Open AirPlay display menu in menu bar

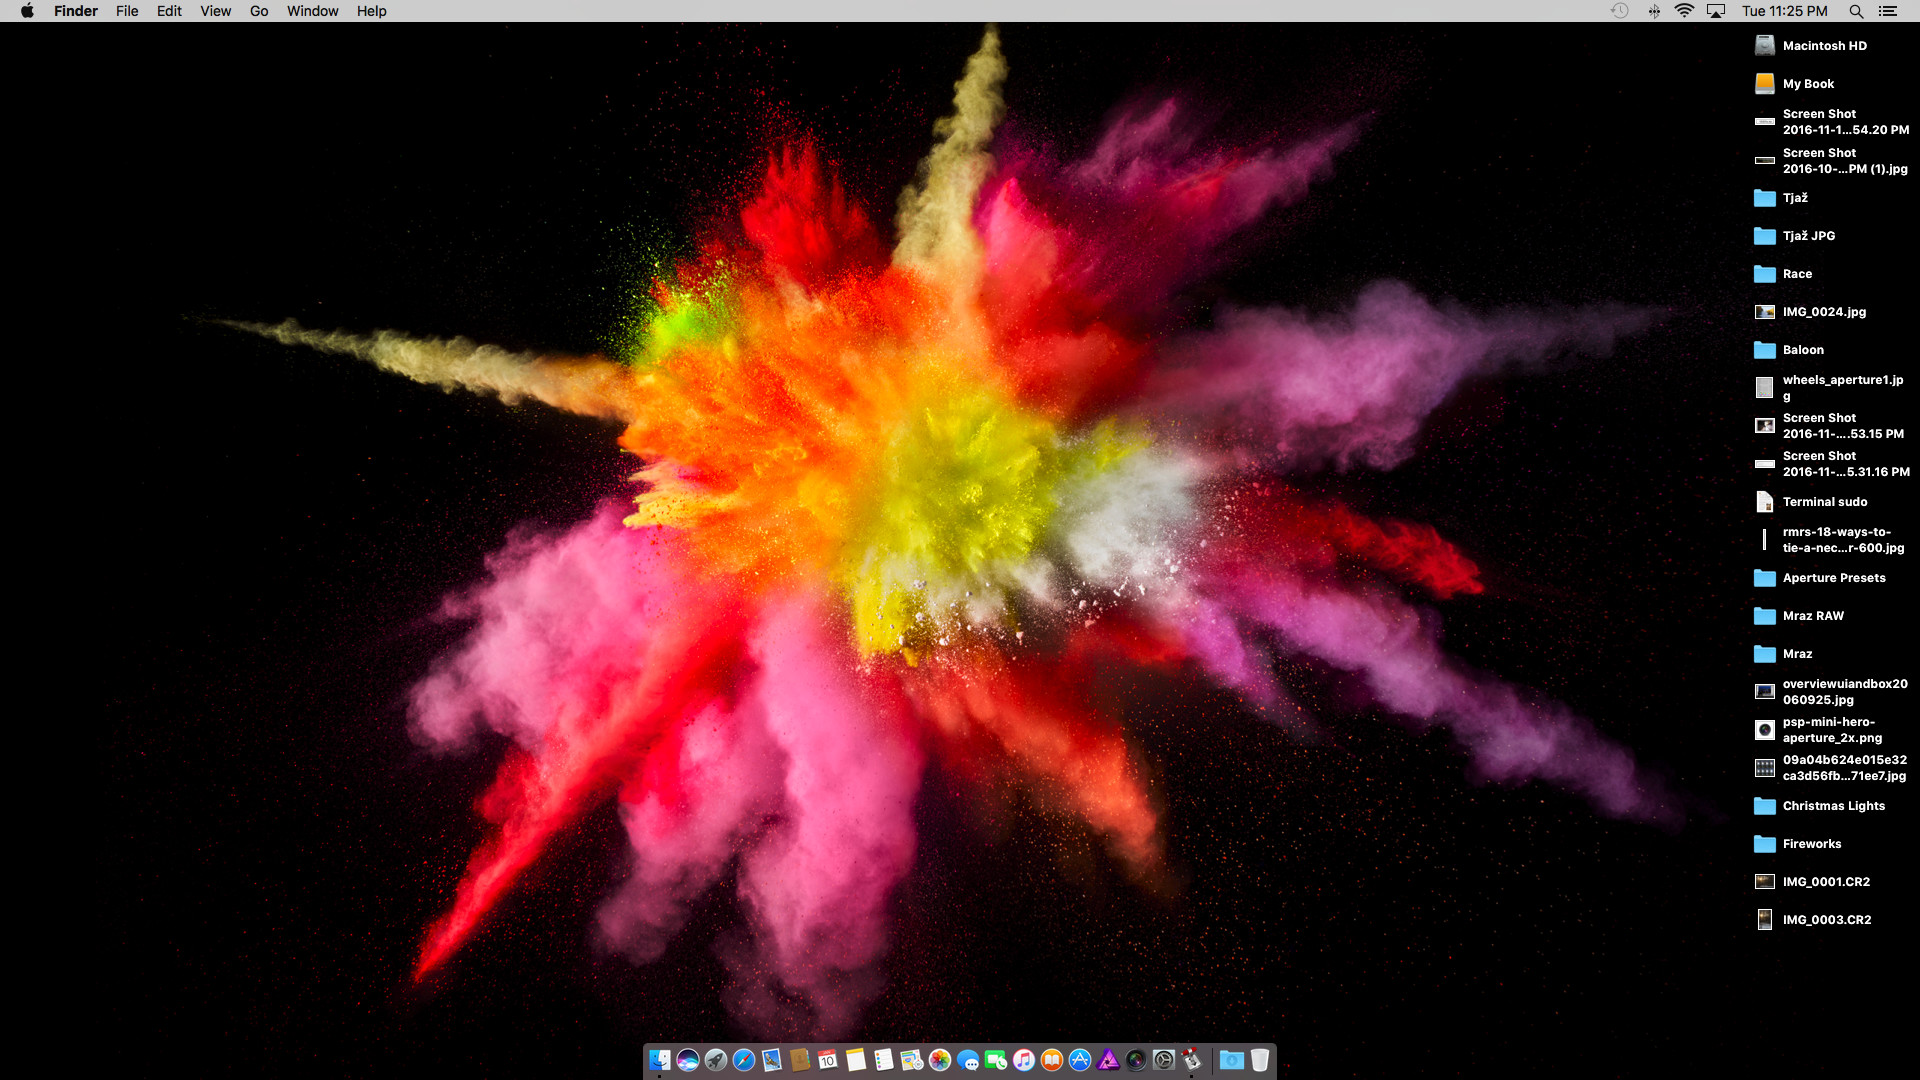(1716, 11)
